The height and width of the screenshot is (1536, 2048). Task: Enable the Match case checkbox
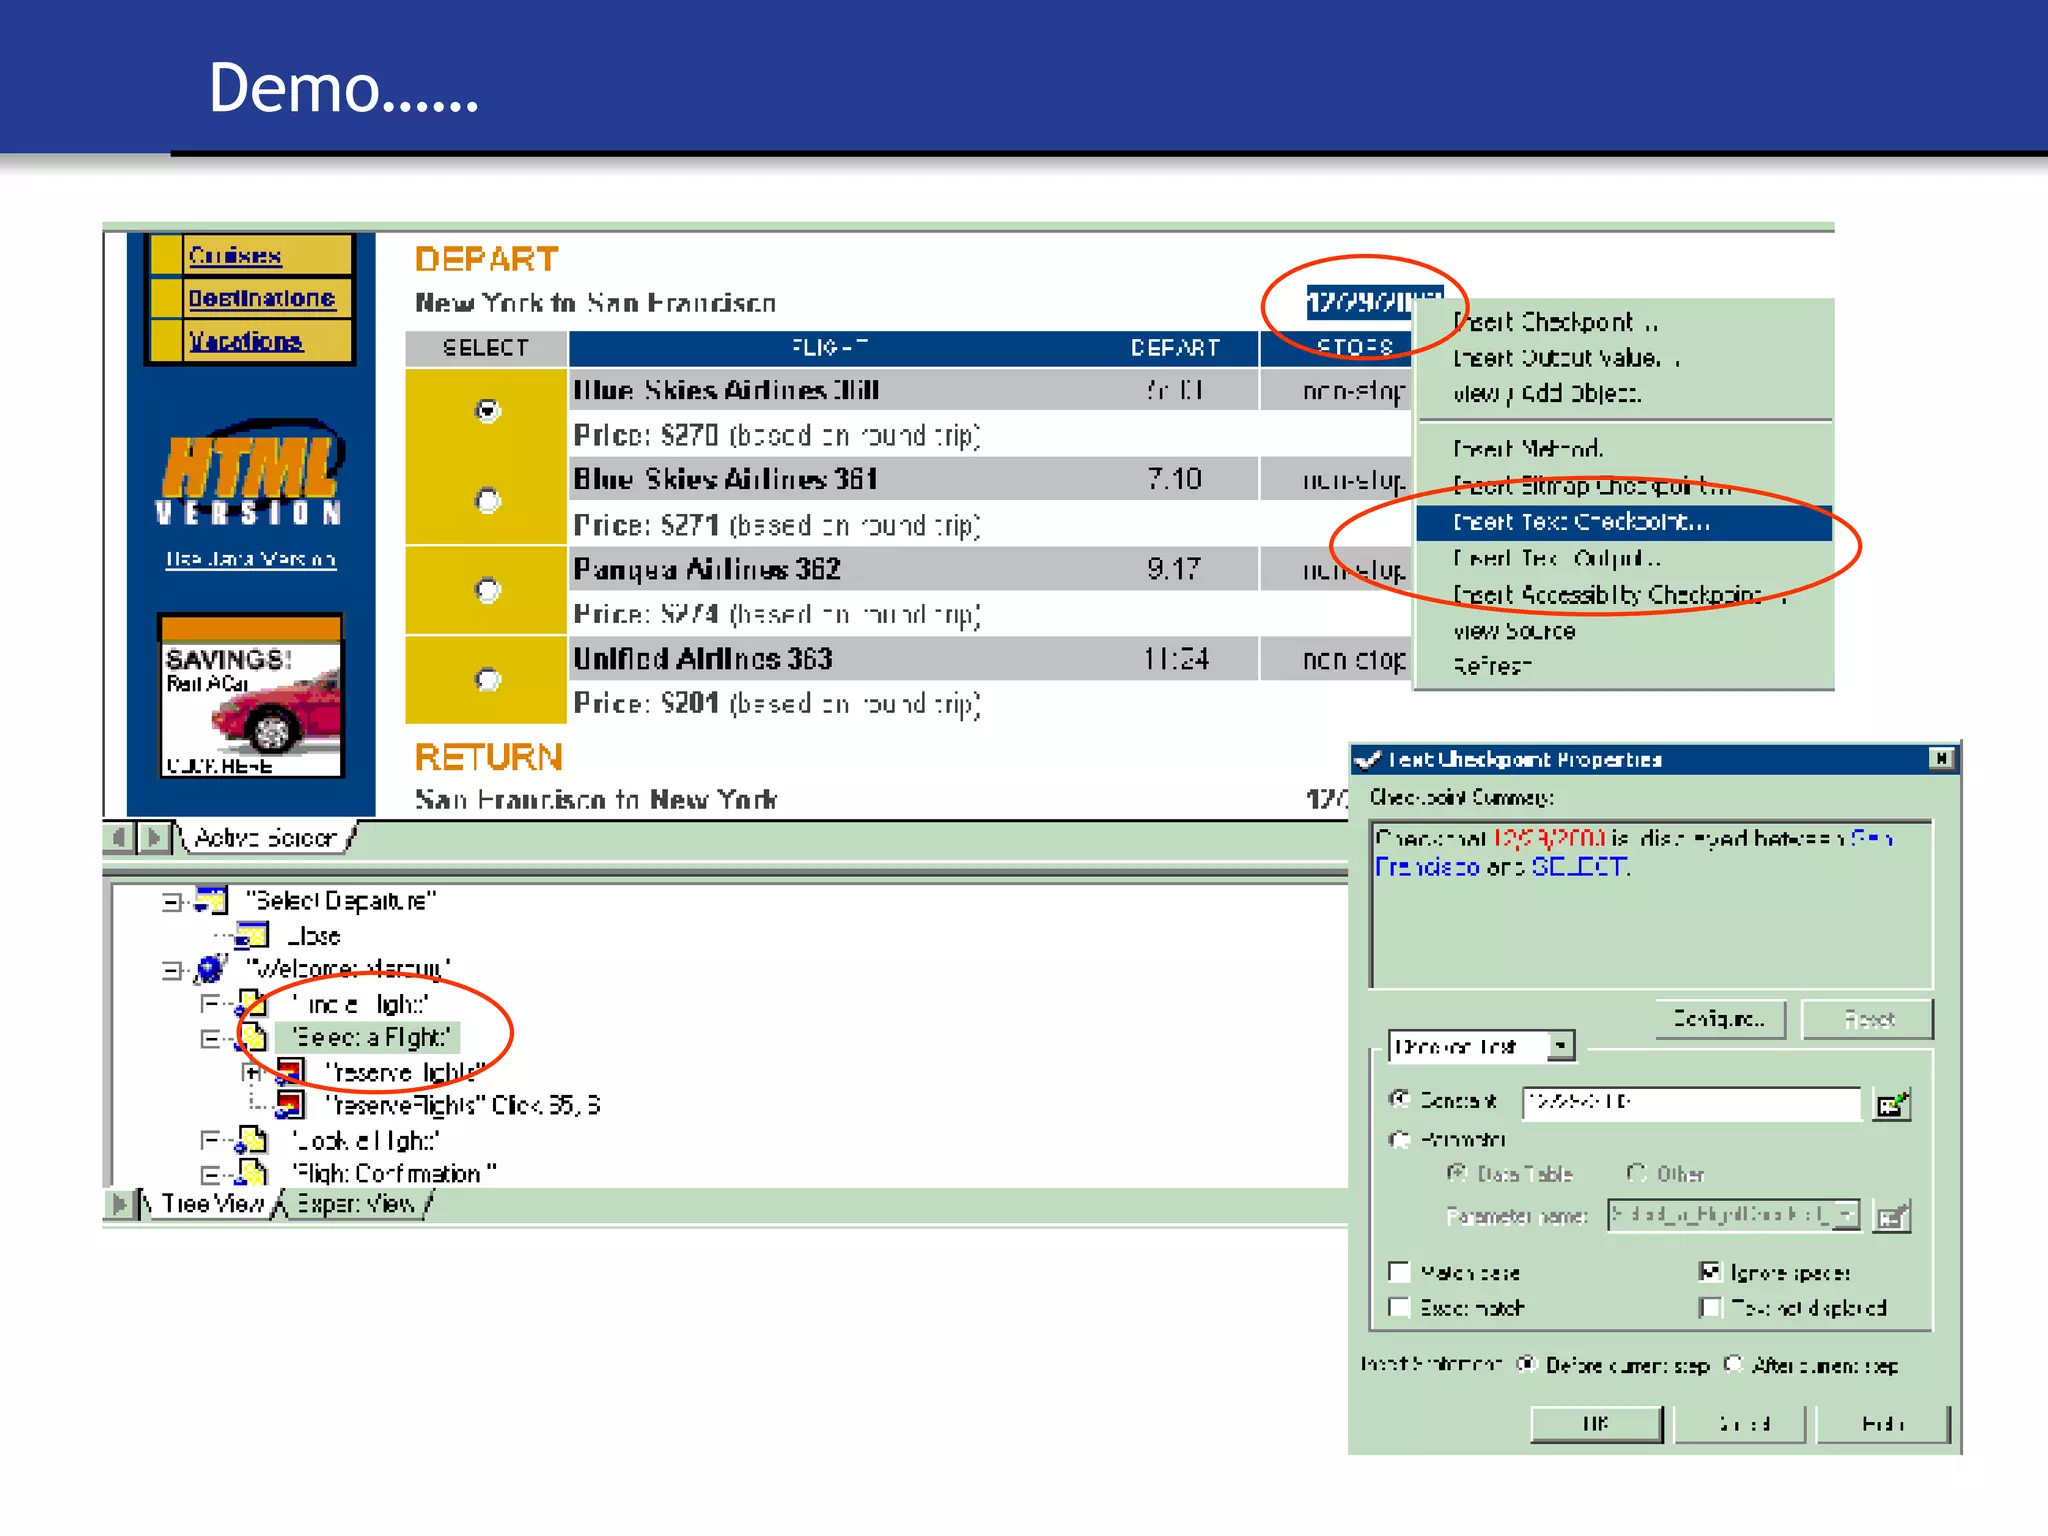click(1399, 1272)
